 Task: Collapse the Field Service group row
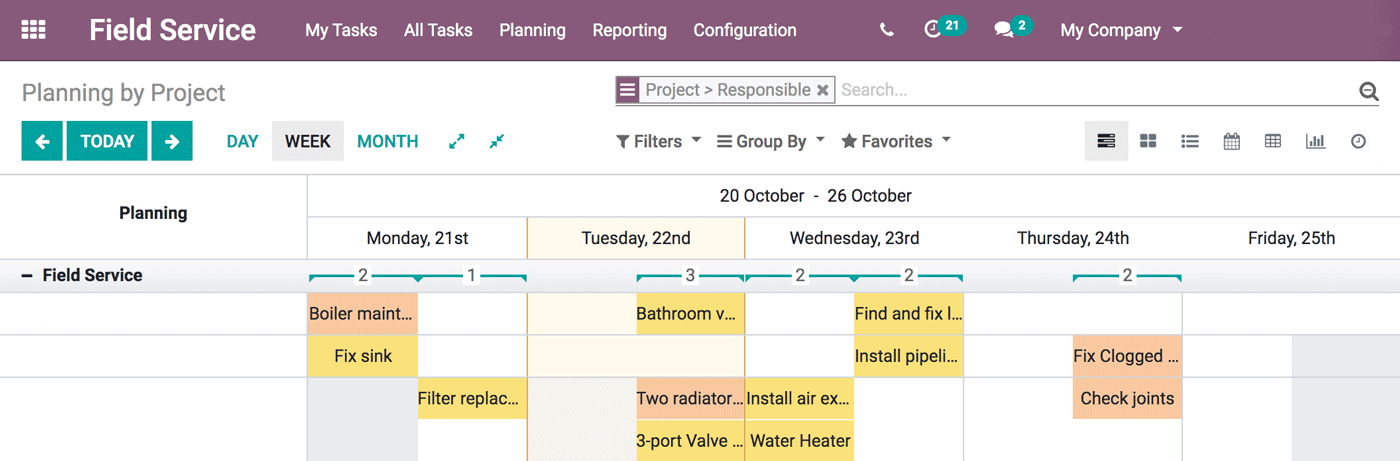27,275
